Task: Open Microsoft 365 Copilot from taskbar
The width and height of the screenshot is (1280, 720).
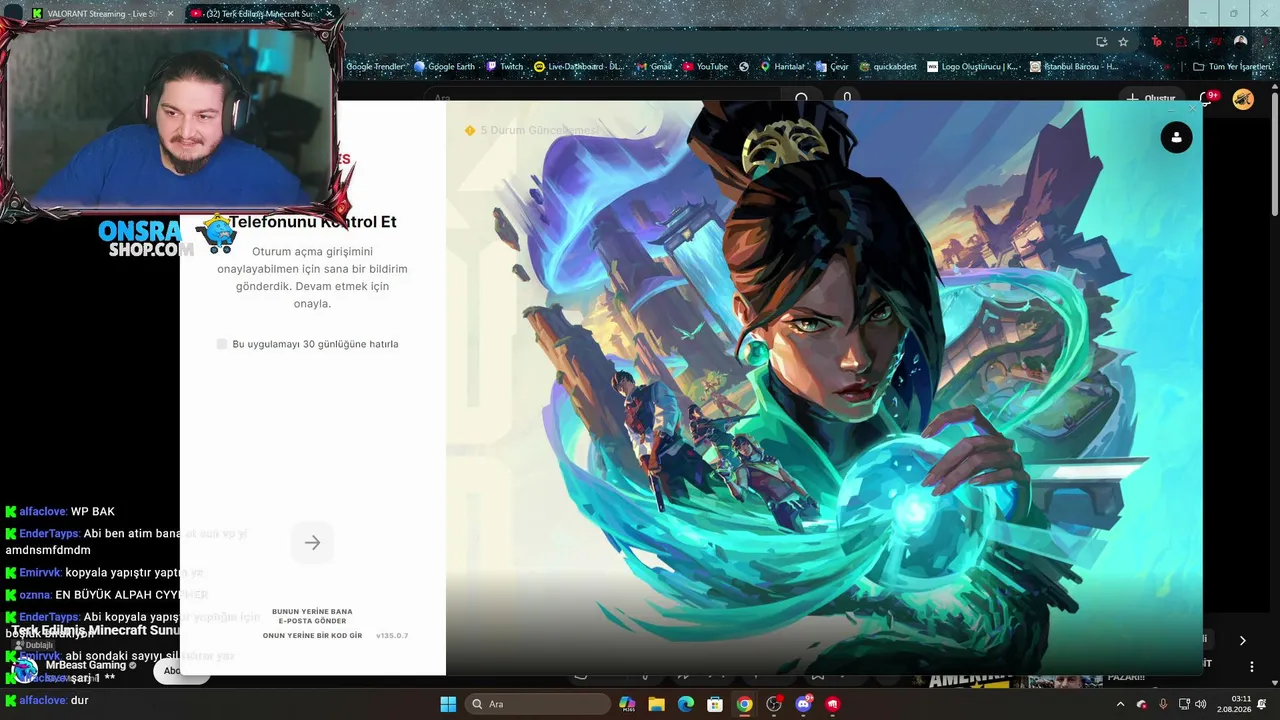Action: [627, 704]
